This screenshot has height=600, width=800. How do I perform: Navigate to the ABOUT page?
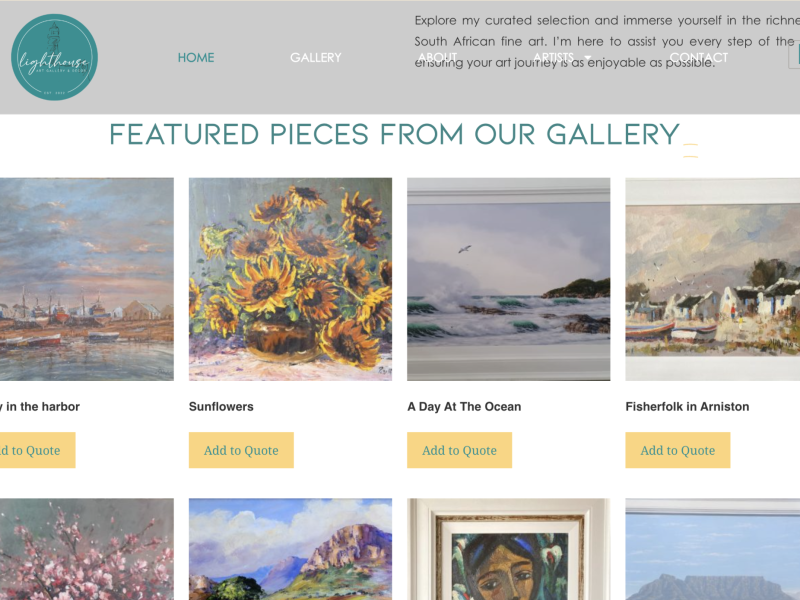(x=437, y=57)
